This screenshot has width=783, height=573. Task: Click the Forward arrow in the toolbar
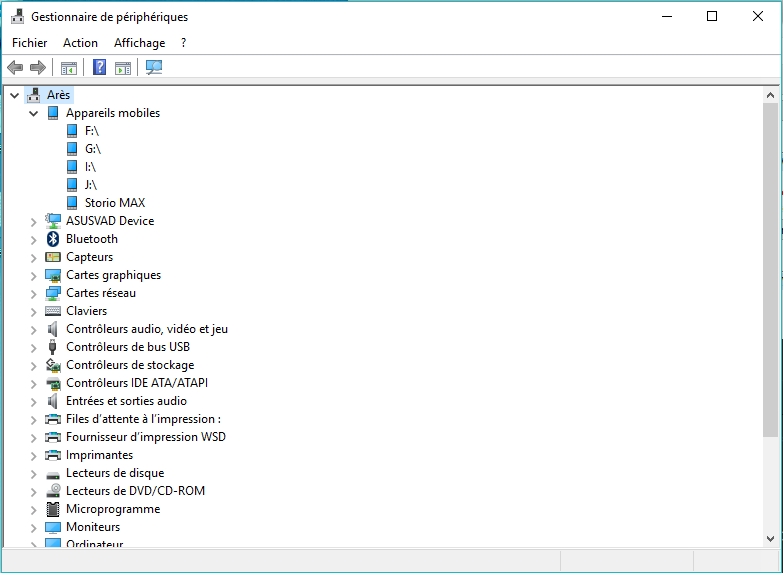point(38,68)
